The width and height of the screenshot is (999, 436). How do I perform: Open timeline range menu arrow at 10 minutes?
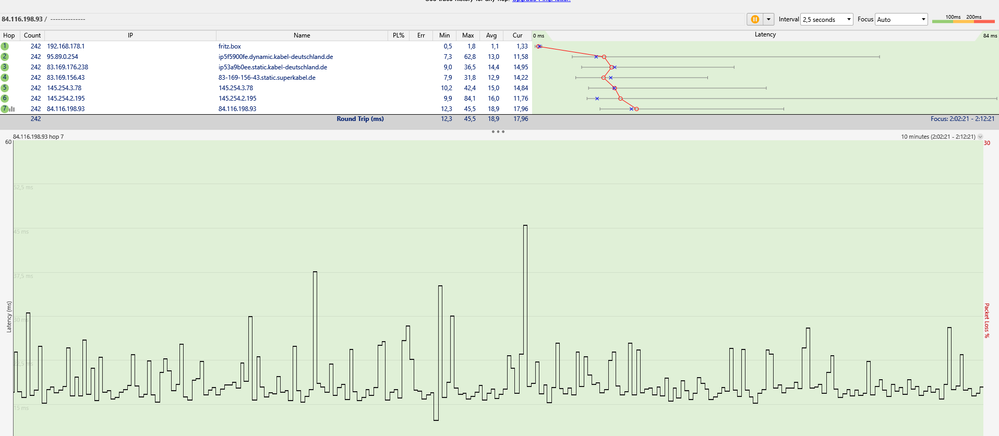980,137
